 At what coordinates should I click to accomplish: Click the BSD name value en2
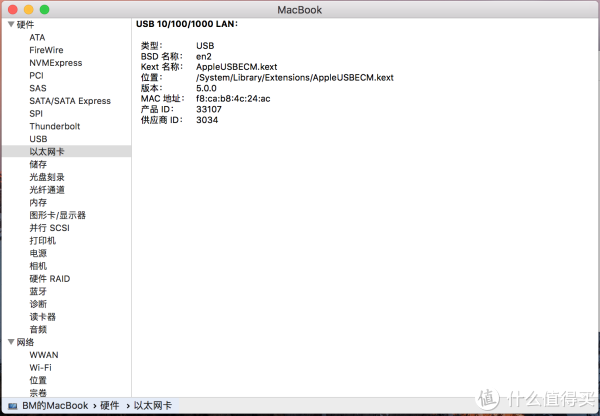(x=204, y=57)
